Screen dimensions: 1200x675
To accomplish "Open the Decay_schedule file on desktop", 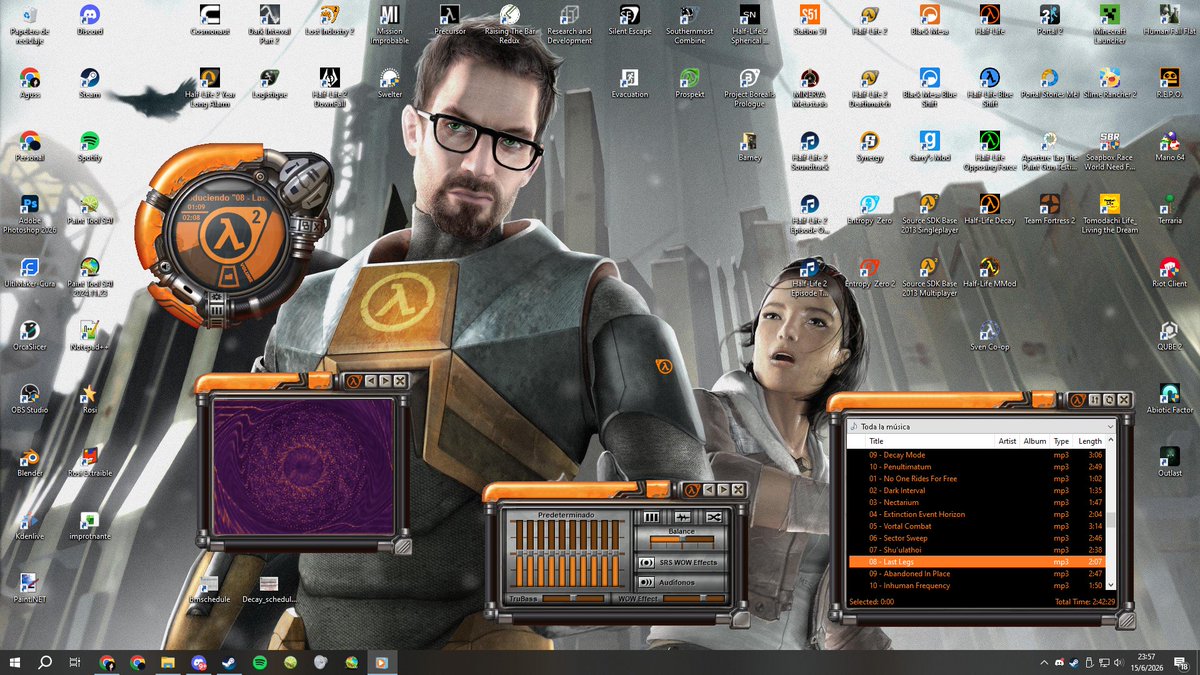I will click(x=269, y=588).
